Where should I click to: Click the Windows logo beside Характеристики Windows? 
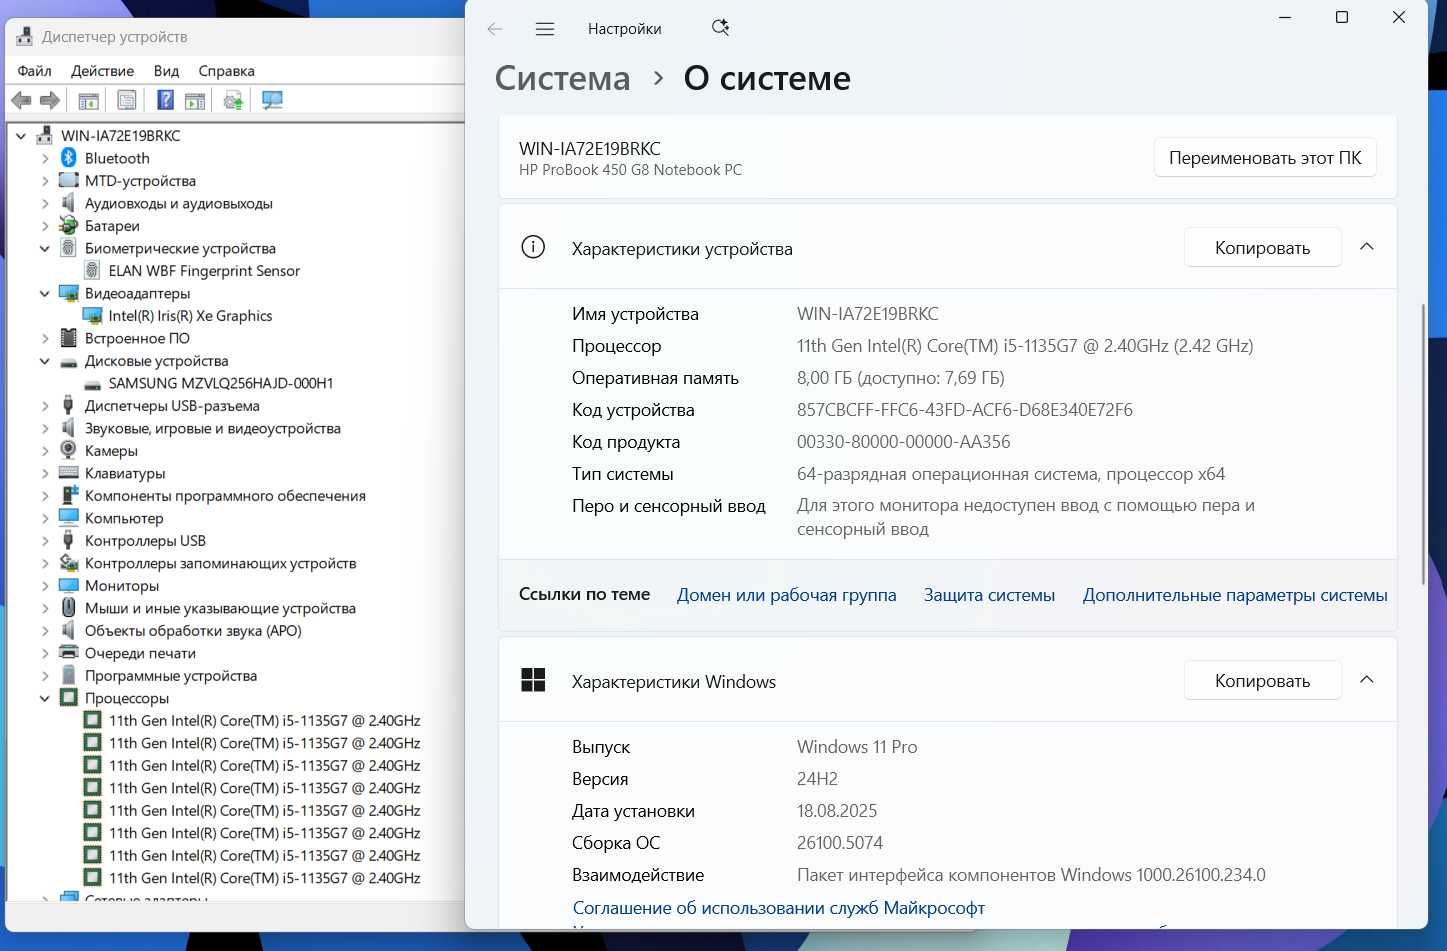[x=533, y=680]
